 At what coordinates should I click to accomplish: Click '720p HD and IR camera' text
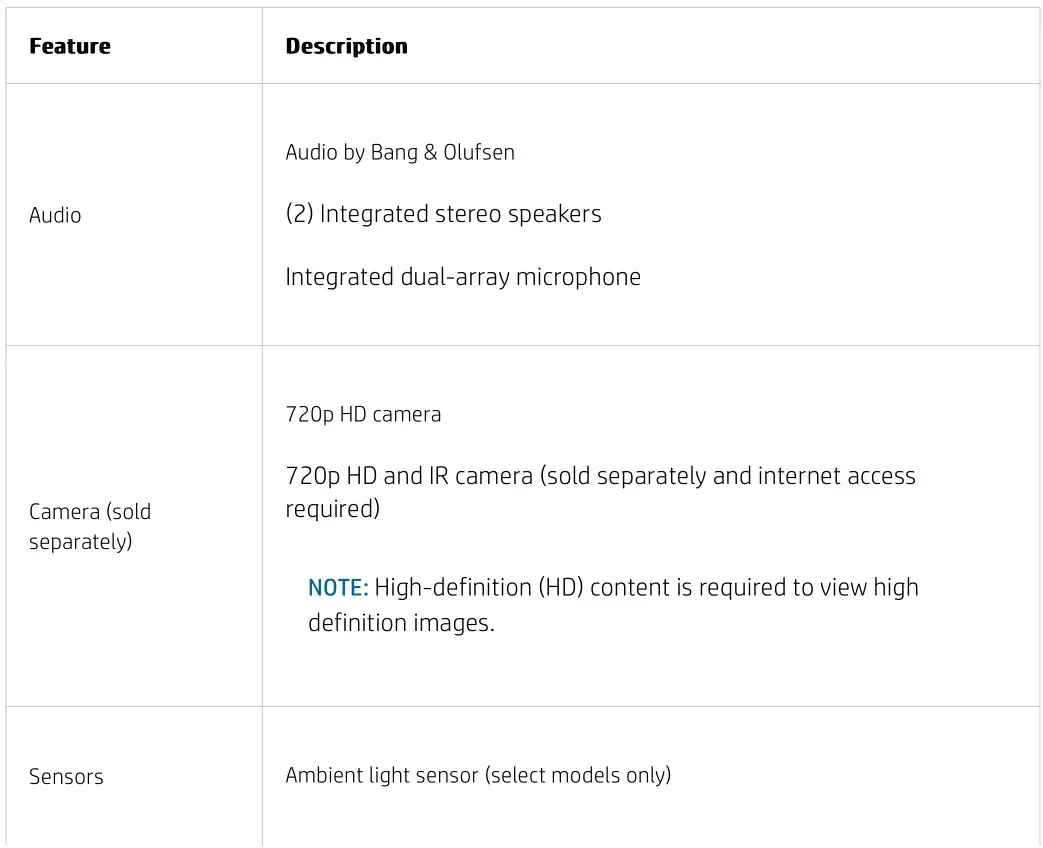click(408, 476)
